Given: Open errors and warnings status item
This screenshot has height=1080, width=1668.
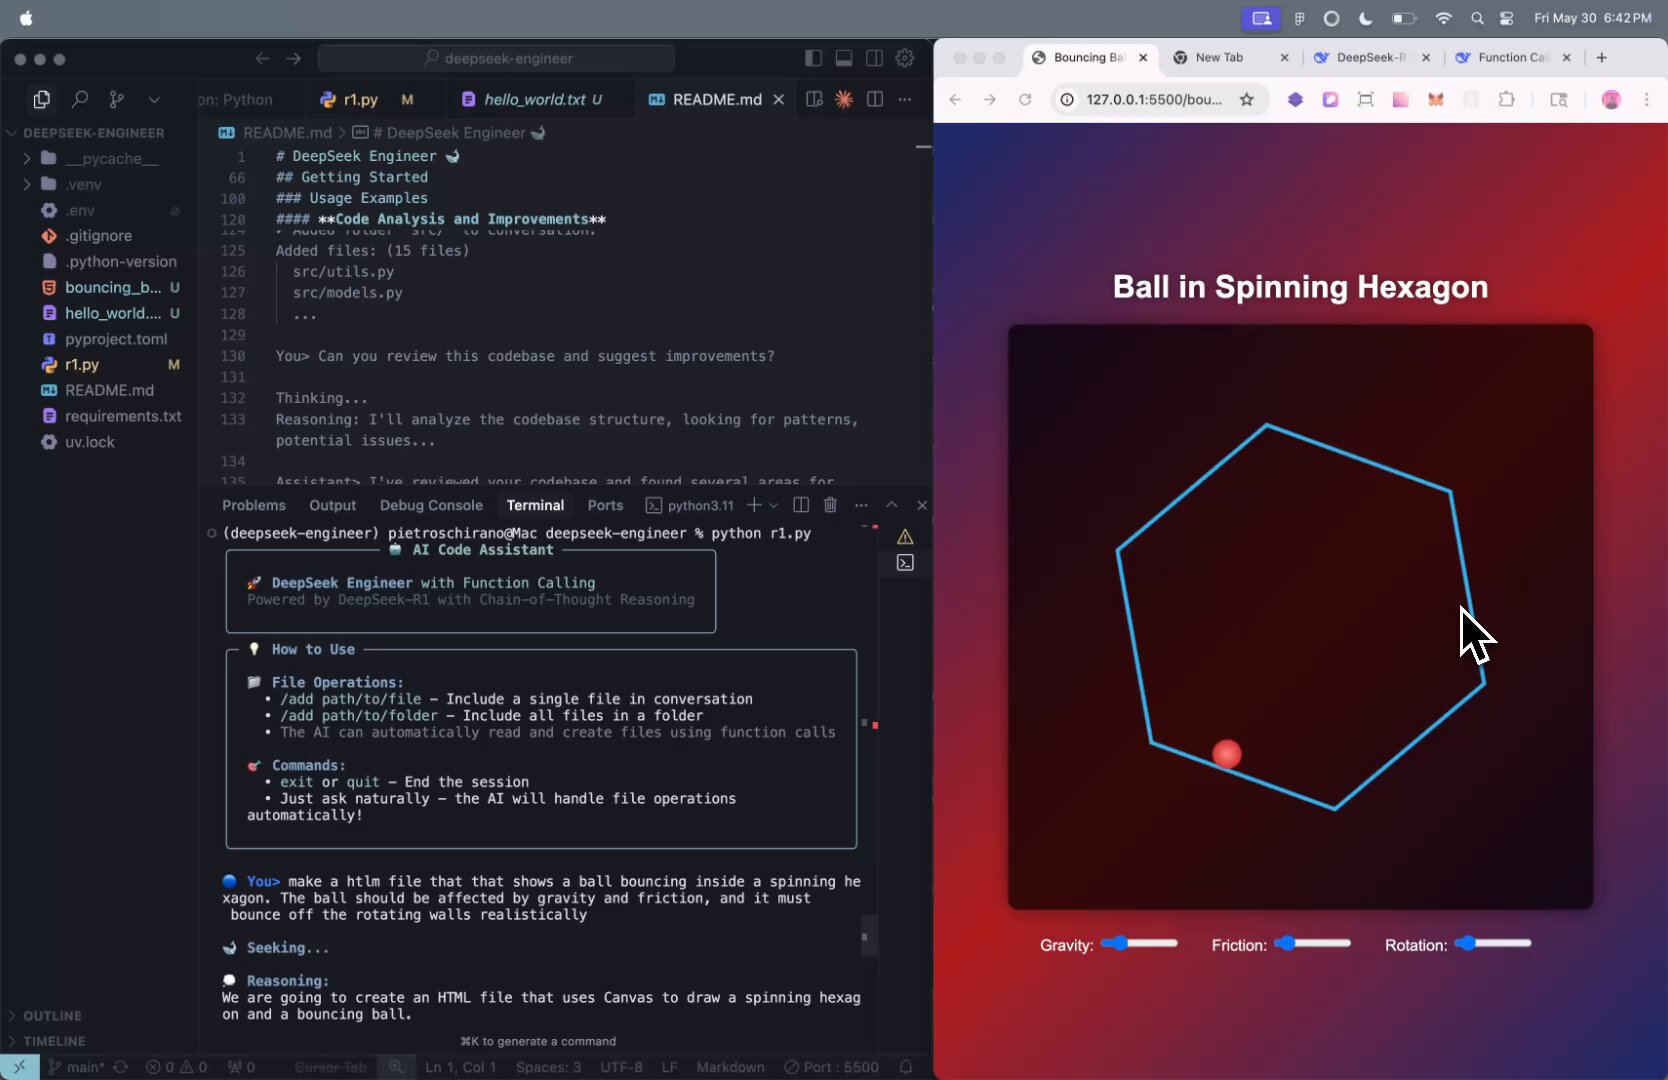Looking at the screenshot, I should tap(176, 1067).
